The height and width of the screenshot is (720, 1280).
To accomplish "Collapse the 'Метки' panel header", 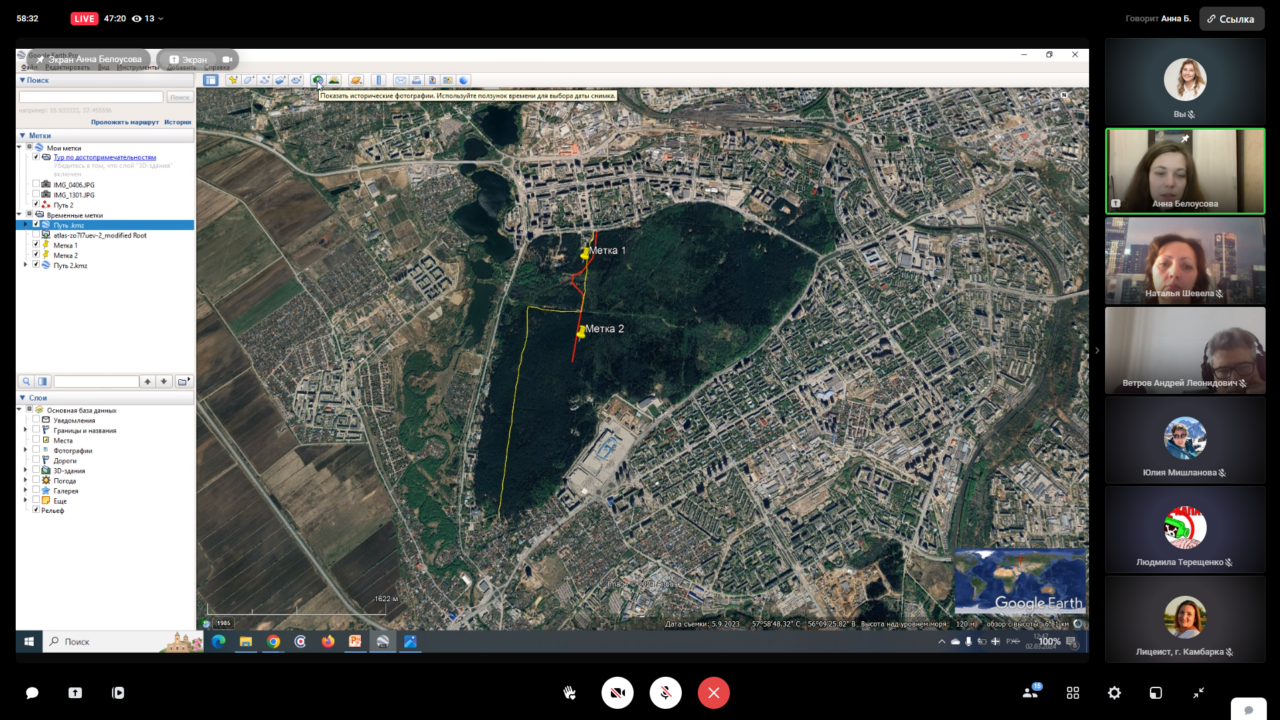I will (105, 135).
